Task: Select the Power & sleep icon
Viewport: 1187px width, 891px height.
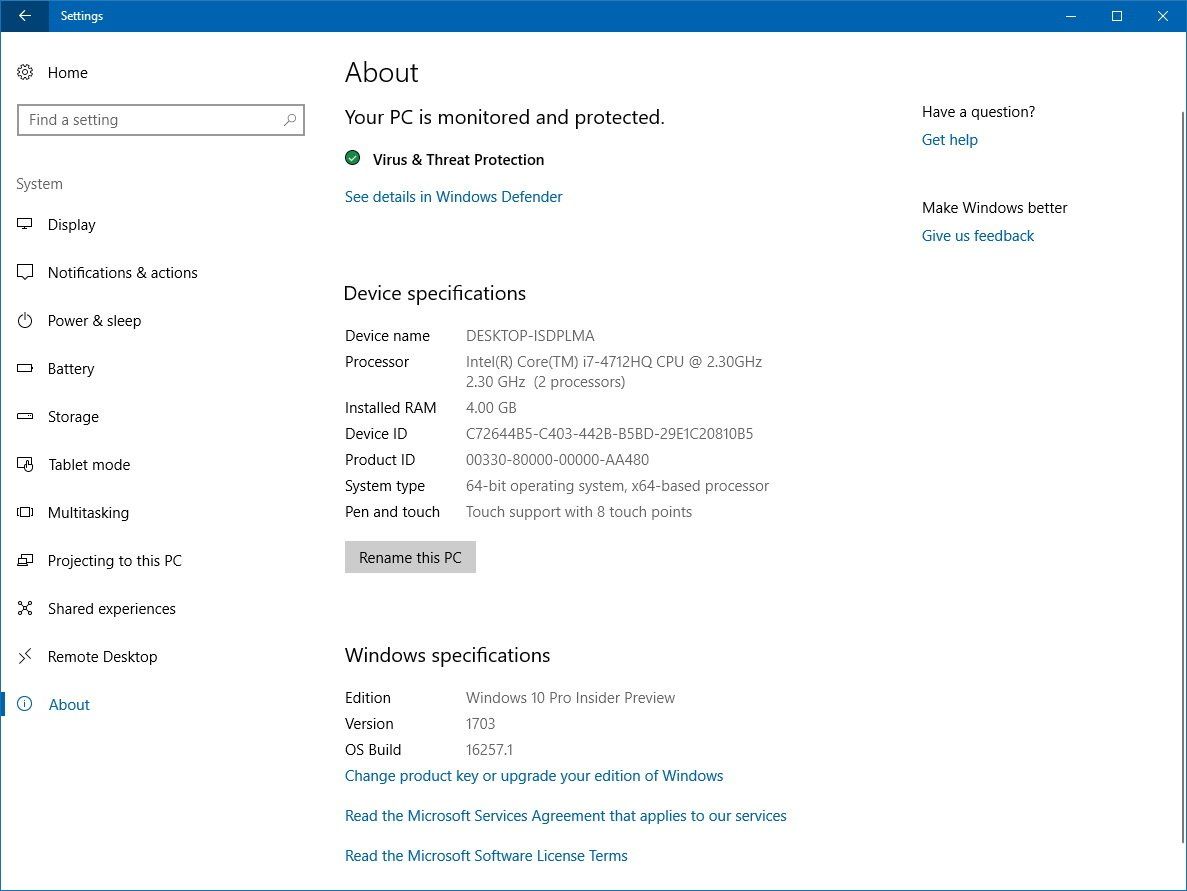Action: click(24, 320)
